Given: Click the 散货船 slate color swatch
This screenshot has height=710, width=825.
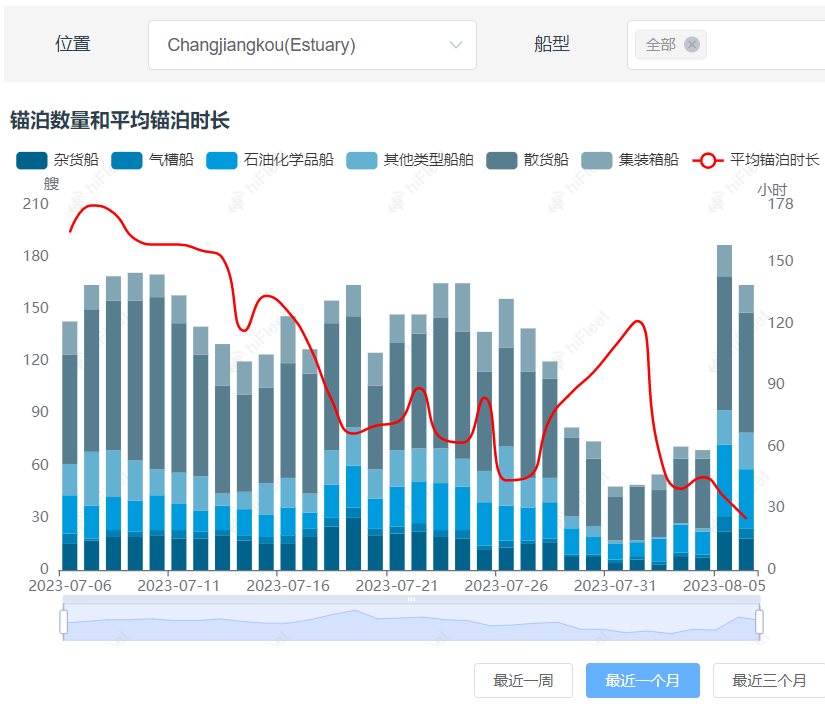Looking at the screenshot, I should pos(501,161).
